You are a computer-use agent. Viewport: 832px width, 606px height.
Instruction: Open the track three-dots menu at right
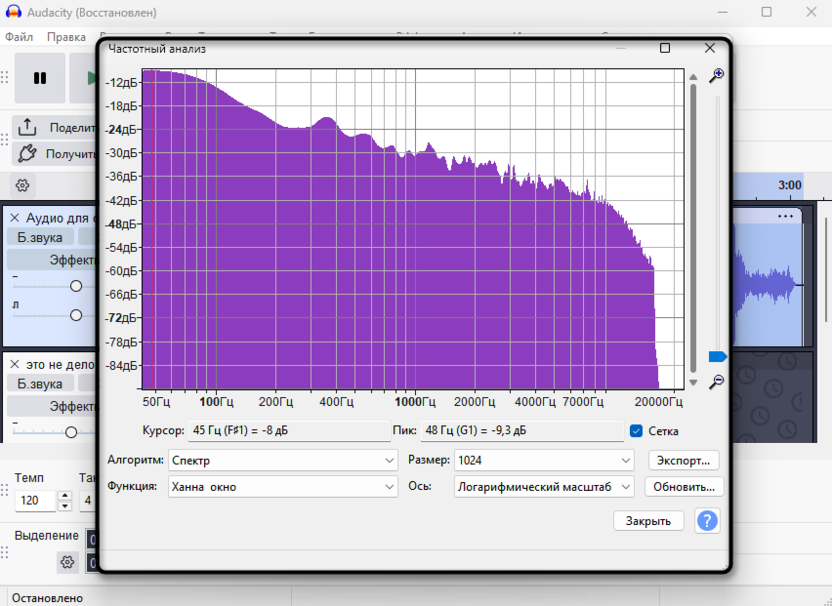click(785, 216)
